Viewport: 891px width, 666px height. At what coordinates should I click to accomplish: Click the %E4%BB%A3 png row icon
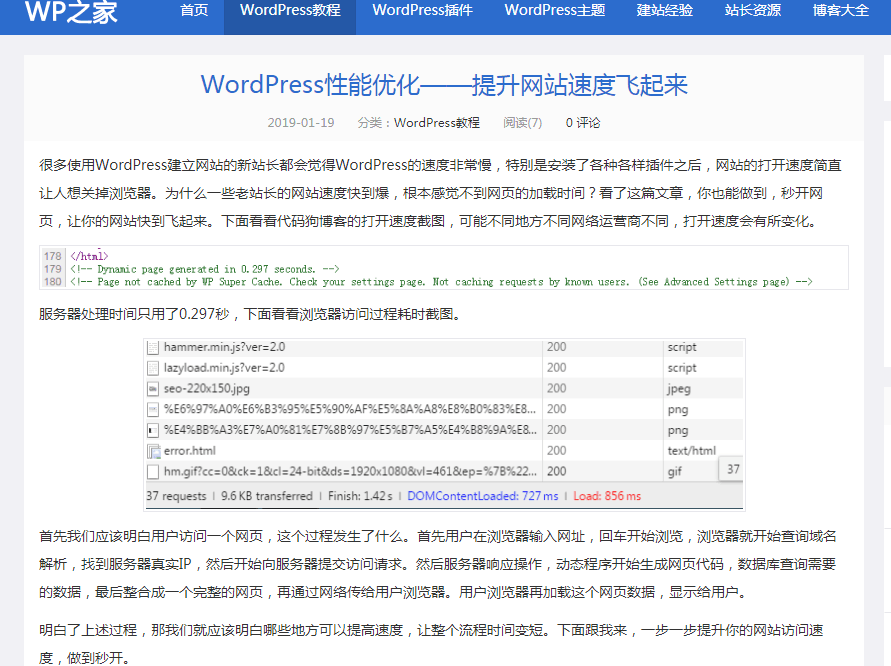pyautogui.click(x=153, y=430)
